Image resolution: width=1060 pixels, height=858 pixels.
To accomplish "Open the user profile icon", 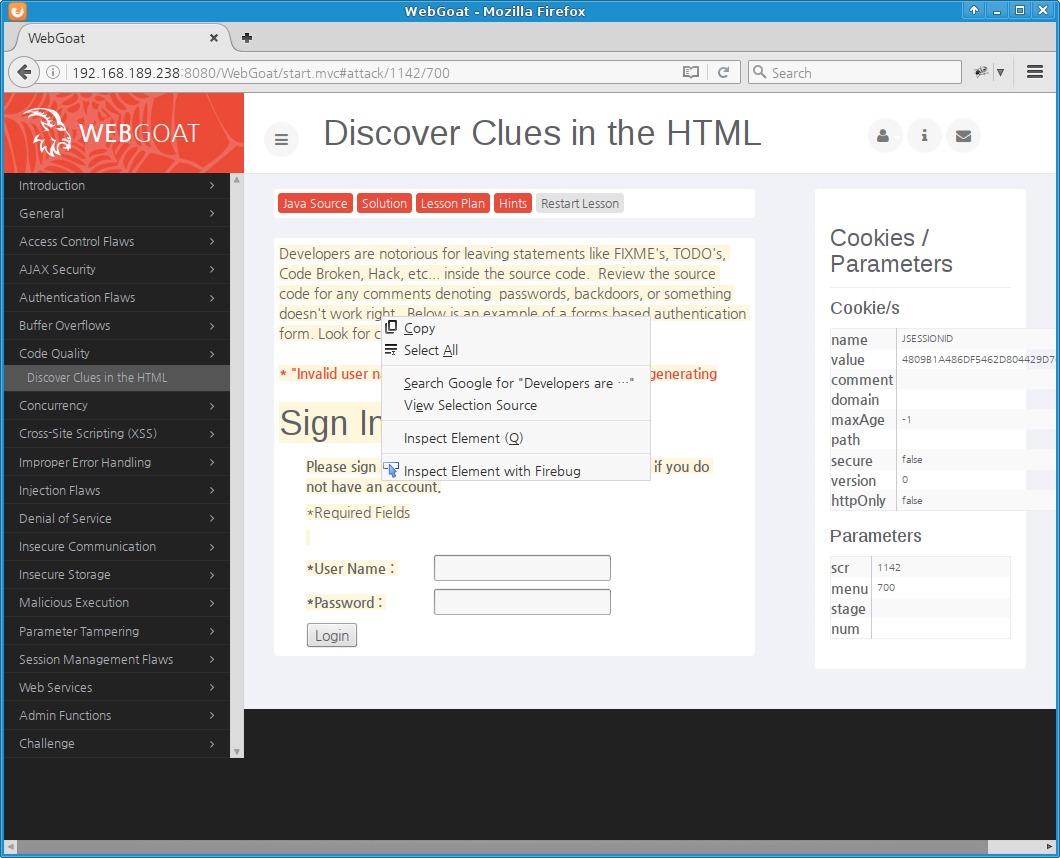I will click(884, 135).
